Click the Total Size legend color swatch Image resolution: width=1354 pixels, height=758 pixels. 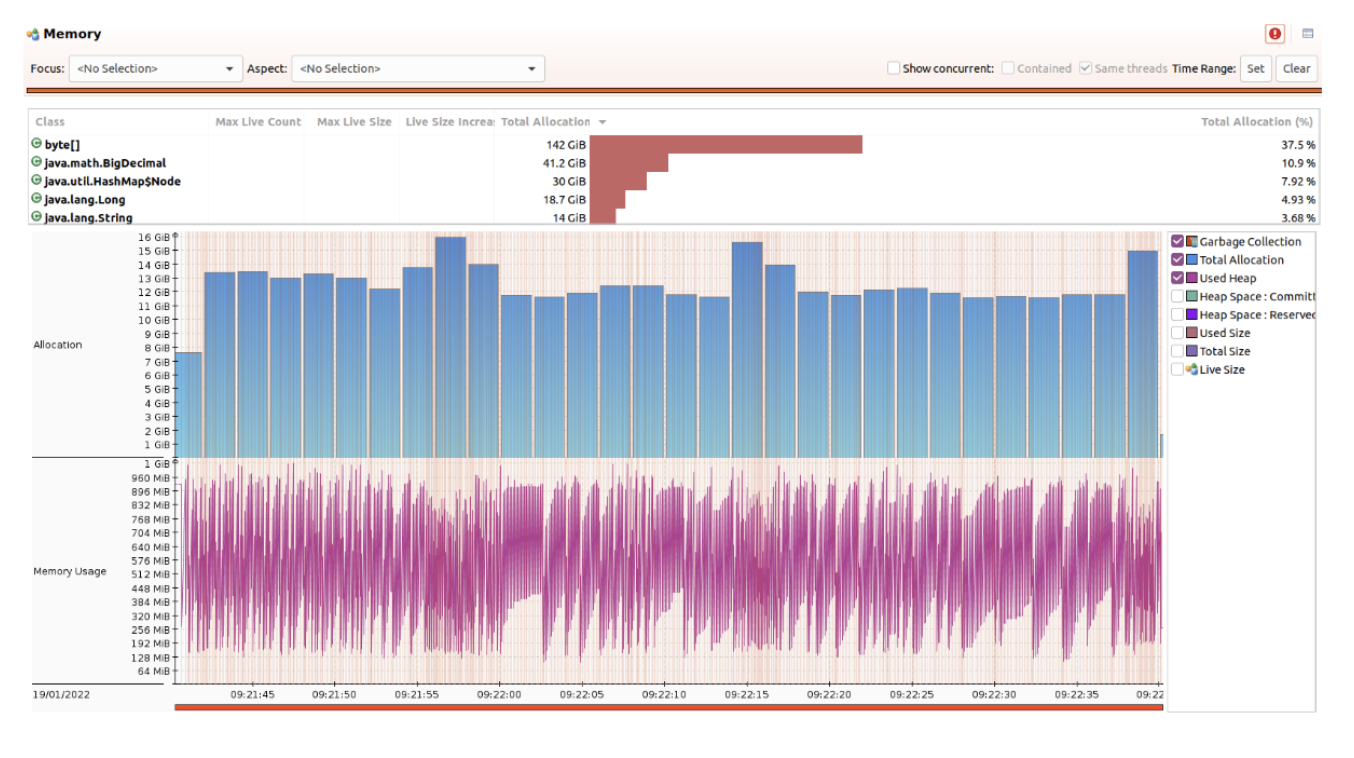click(x=1191, y=351)
